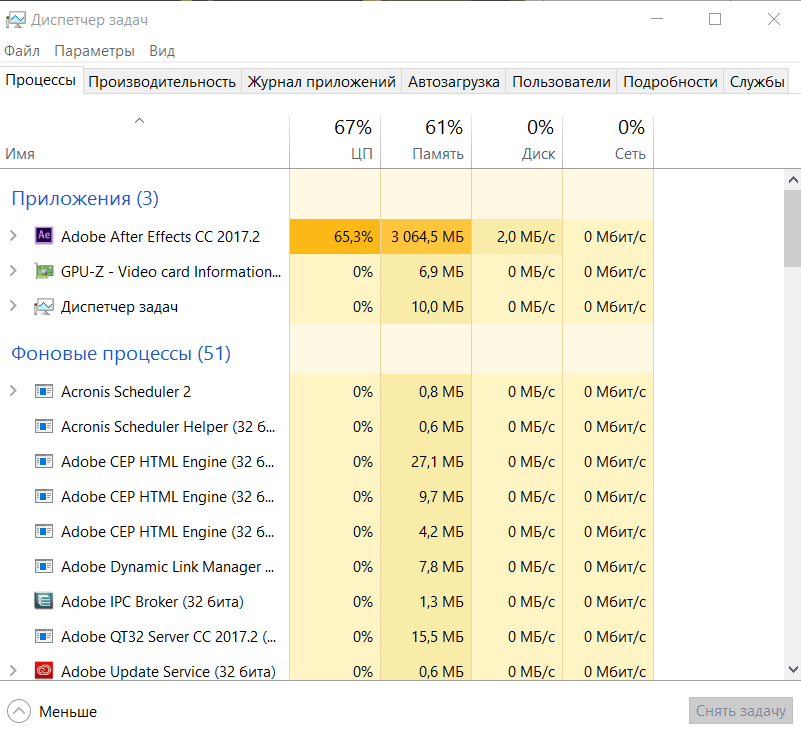Click the 65,3% CPU cell
Viewport: 801px width, 732px height.
click(x=335, y=237)
